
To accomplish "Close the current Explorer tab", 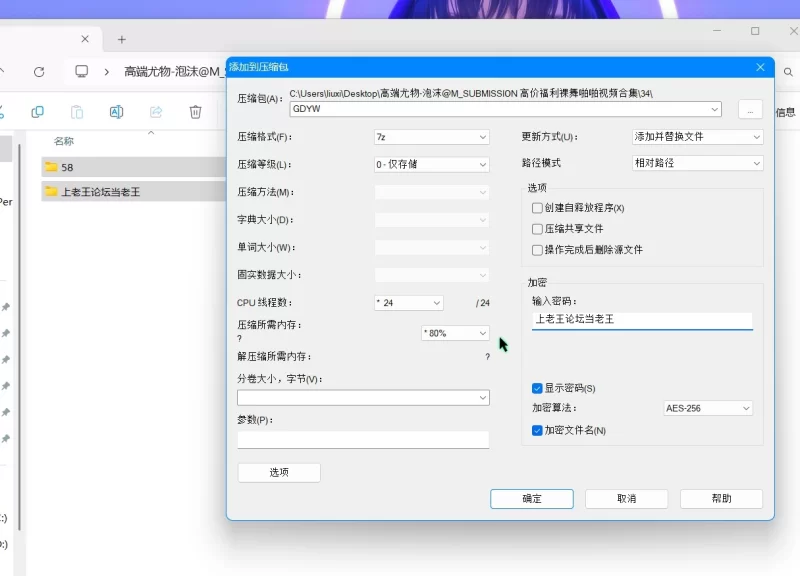I will pos(85,39).
